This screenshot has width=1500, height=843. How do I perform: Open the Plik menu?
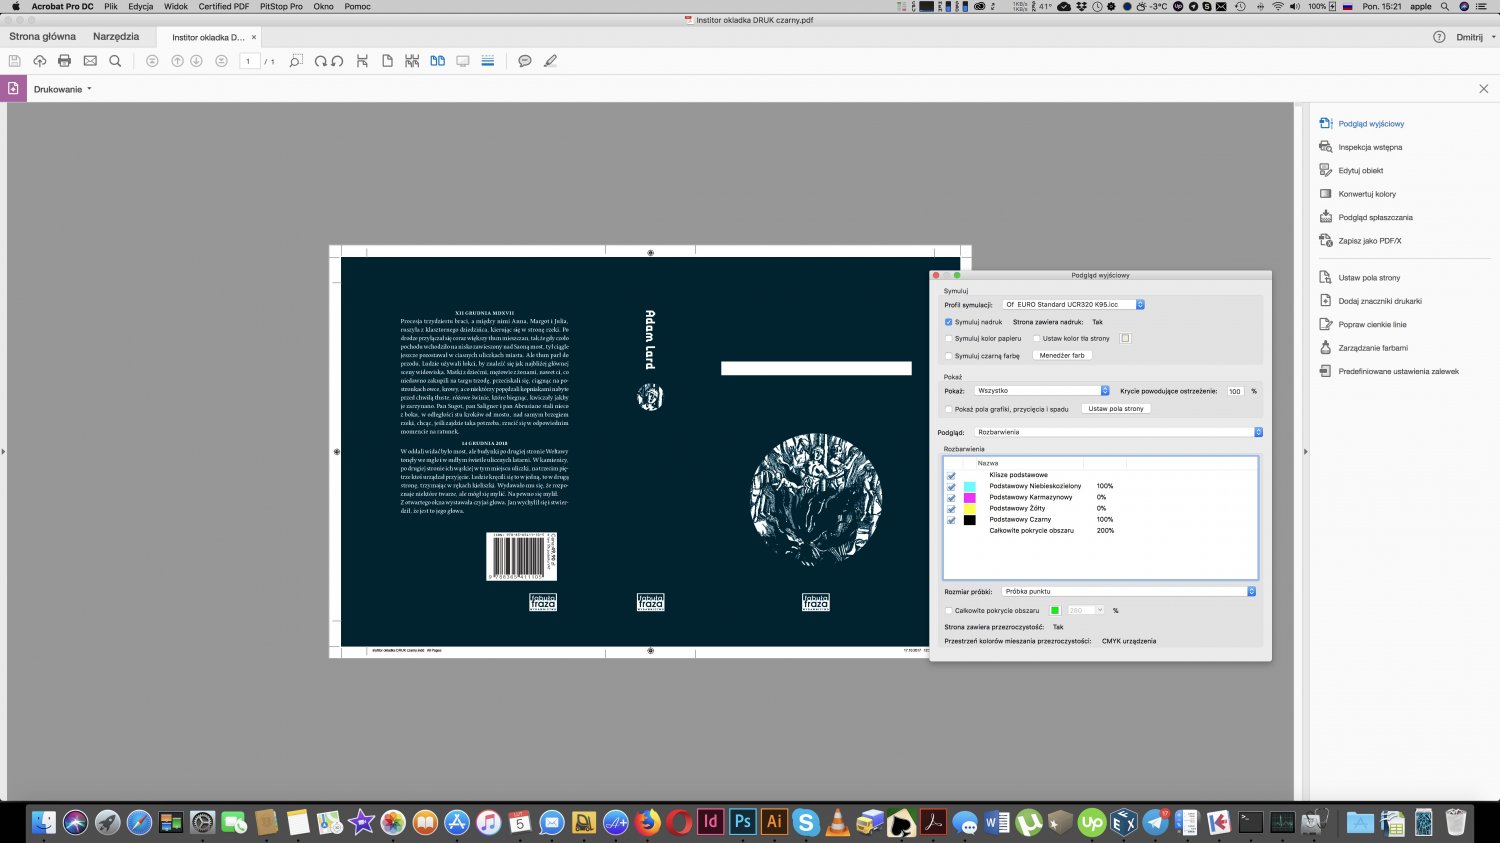111,7
